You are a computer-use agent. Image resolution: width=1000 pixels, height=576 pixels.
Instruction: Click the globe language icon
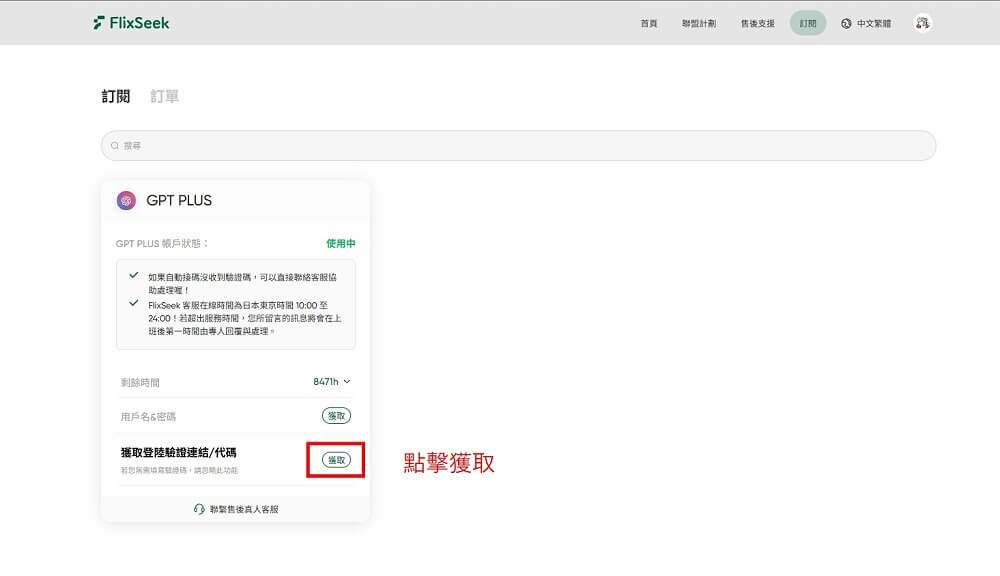(846, 24)
